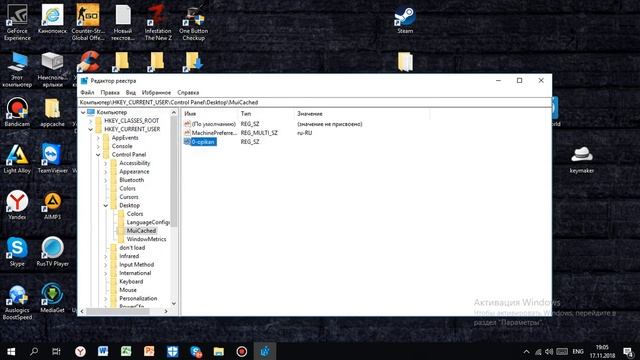The height and width of the screenshot is (360, 640).
Task: Open One Button Checkup shortcut
Action: click(x=193, y=21)
